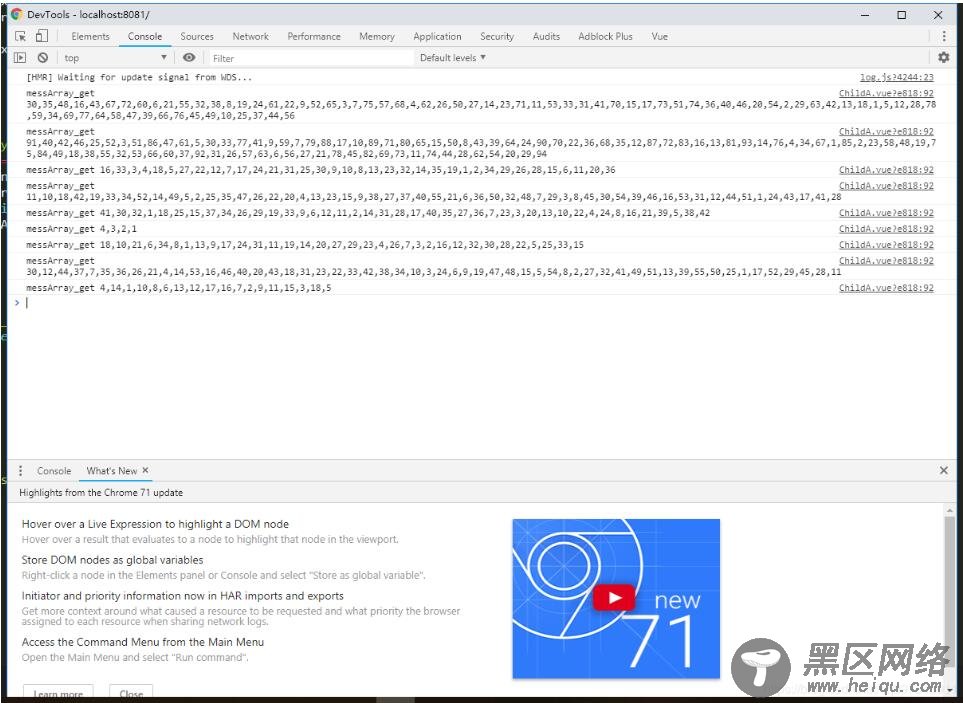
Task: Focus the console Filter input field
Action: 310,58
